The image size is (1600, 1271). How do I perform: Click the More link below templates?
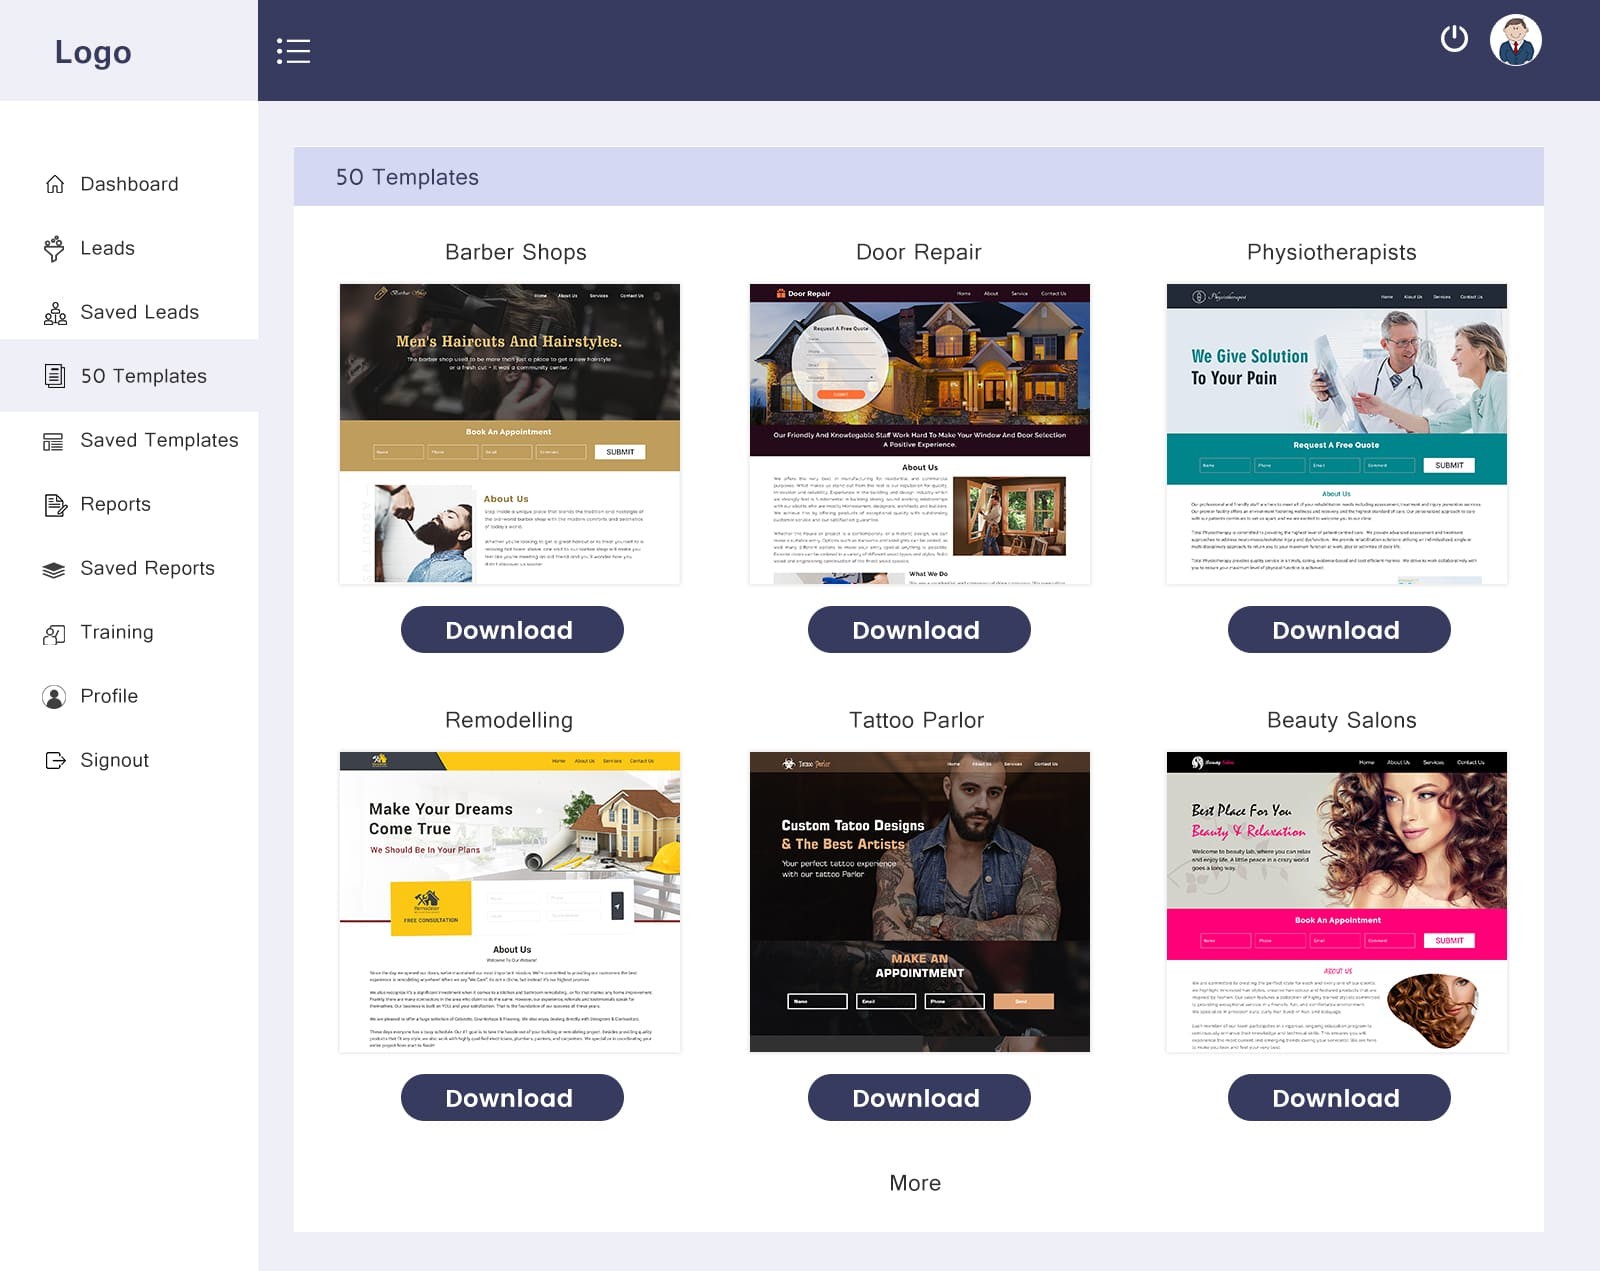pos(915,1183)
